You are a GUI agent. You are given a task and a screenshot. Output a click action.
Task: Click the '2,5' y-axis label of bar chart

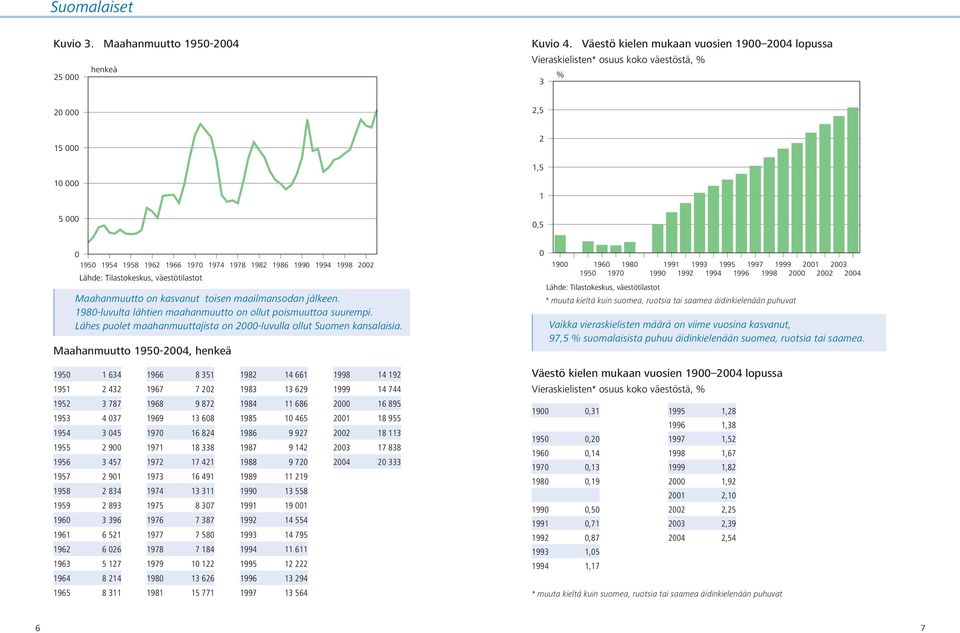click(538, 111)
